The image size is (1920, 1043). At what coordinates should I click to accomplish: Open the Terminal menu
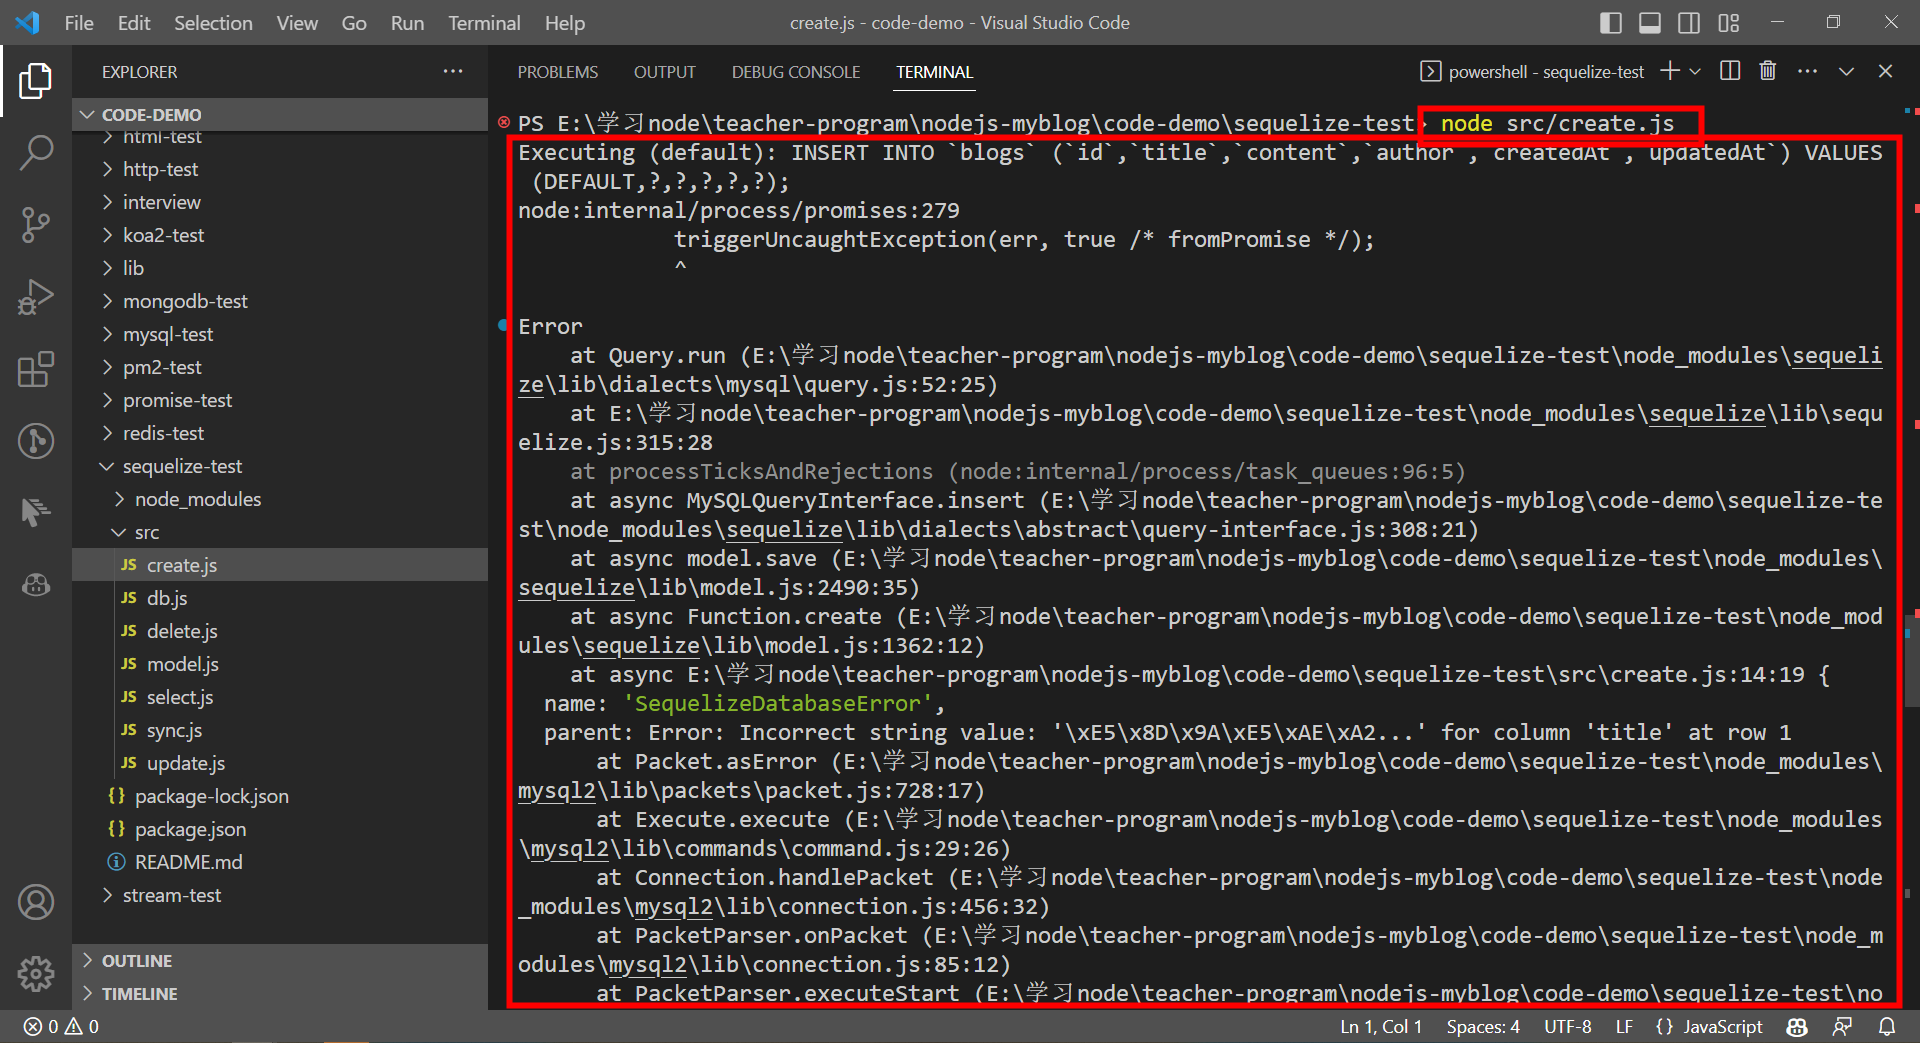[x=484, y=23]
